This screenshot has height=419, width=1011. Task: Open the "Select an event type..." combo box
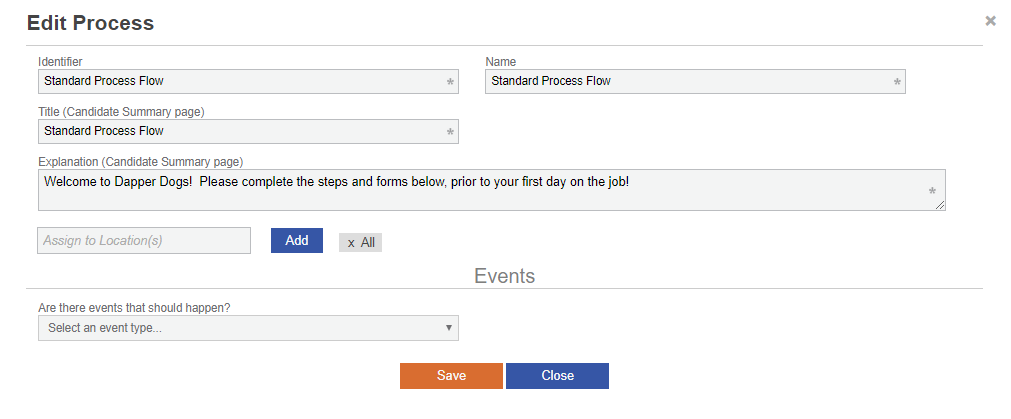[x=240, y=328]
